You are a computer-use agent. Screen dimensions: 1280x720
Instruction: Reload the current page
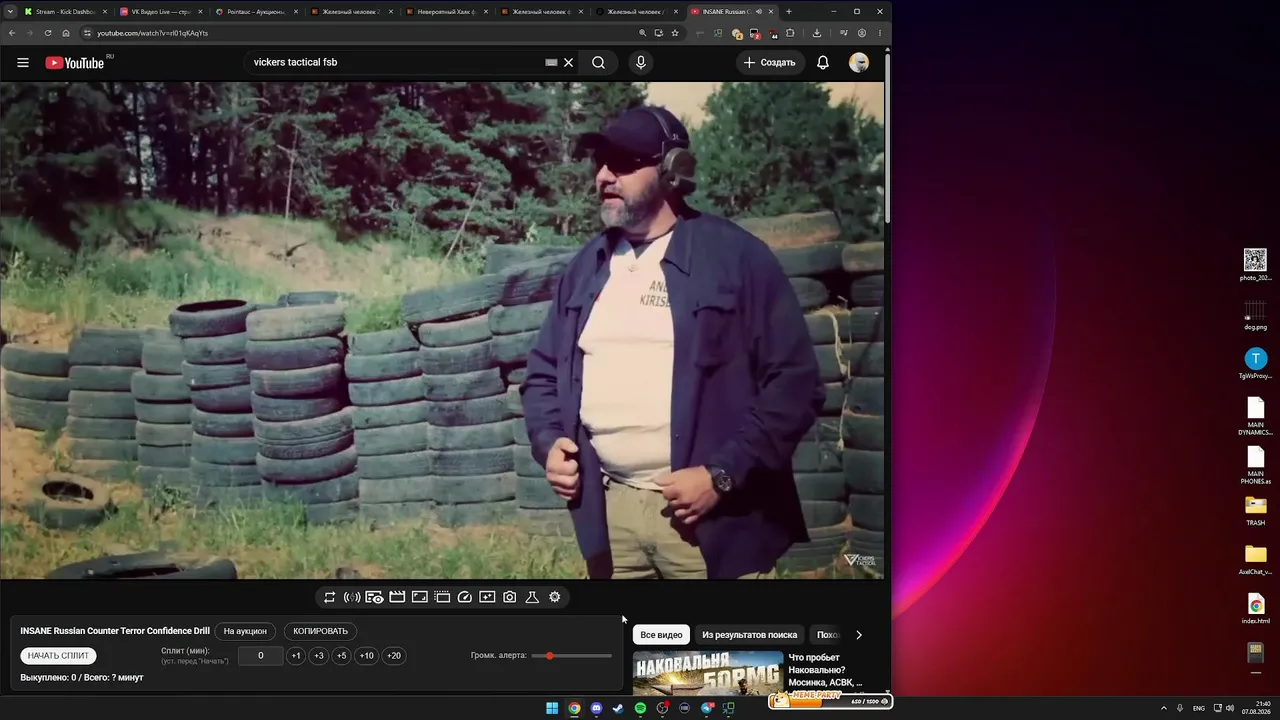48,33
